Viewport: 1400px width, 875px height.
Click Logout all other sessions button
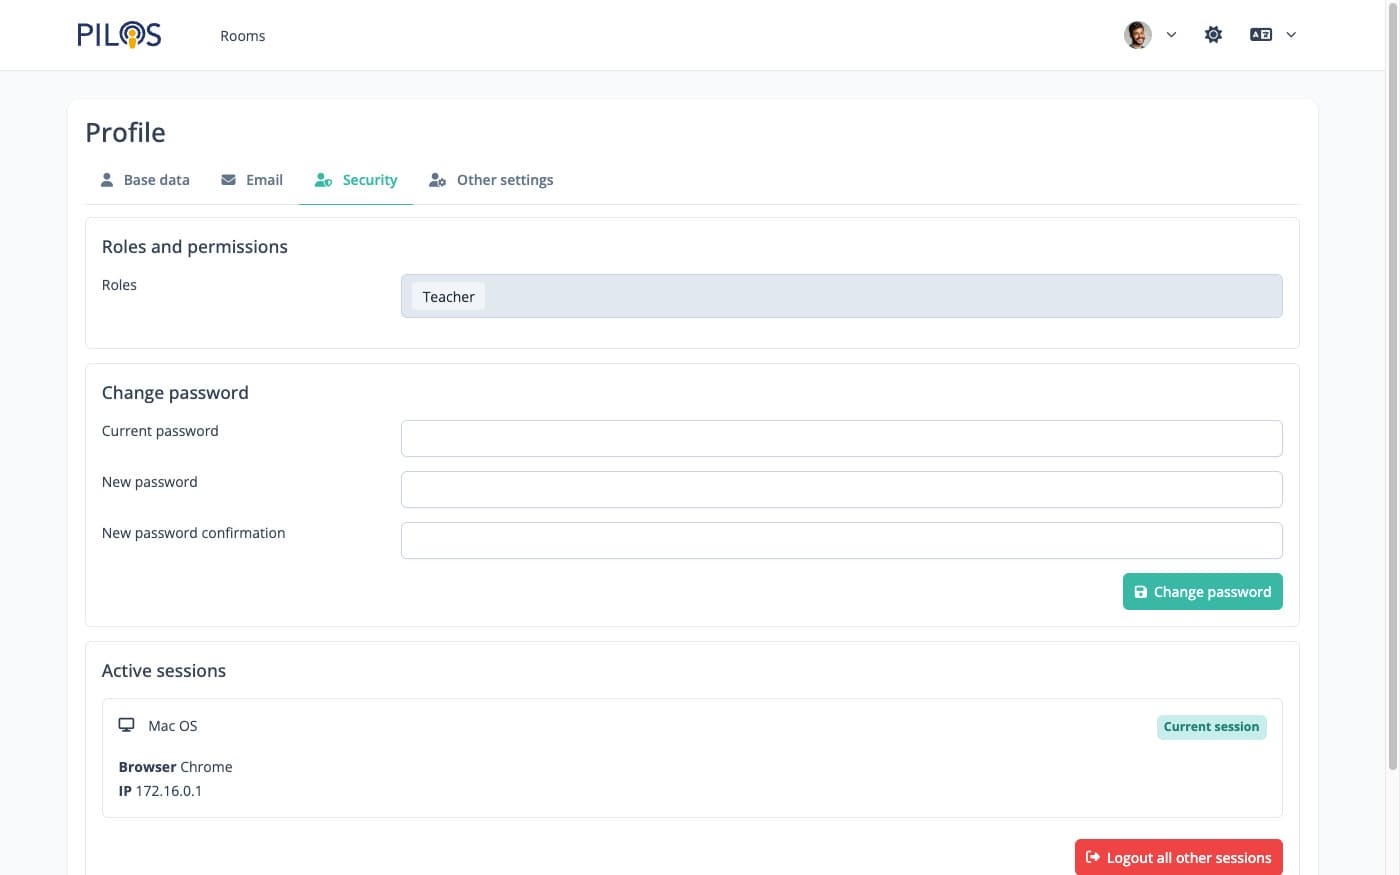1178,857
